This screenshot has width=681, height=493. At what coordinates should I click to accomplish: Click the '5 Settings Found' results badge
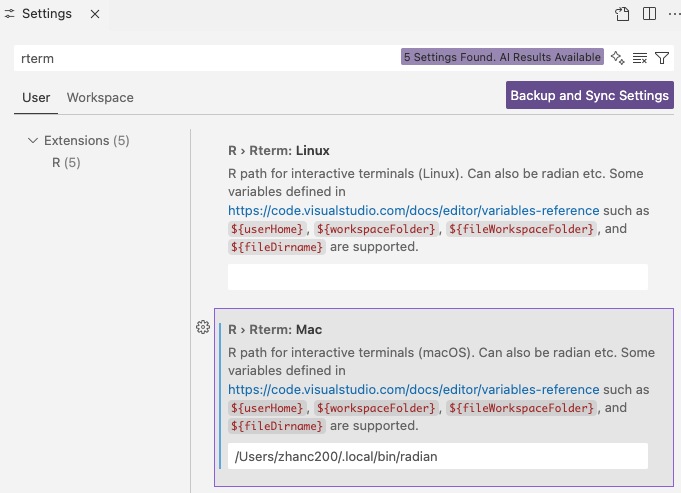click(x=502, y=58)
